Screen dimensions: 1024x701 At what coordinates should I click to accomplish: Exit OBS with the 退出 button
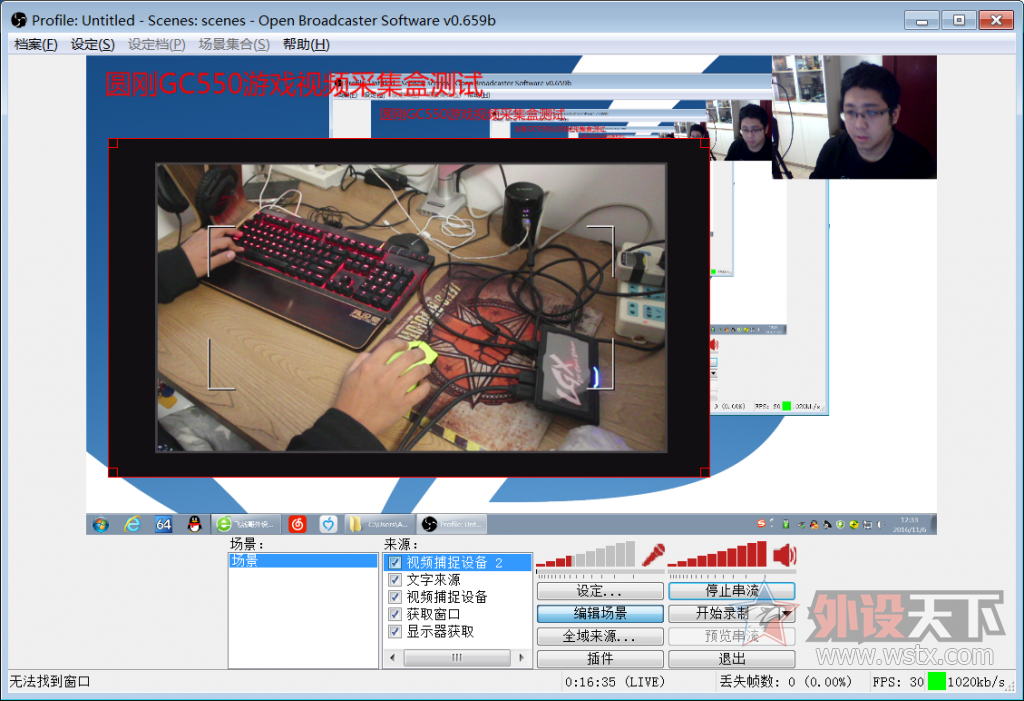click(x=731, y=659)
